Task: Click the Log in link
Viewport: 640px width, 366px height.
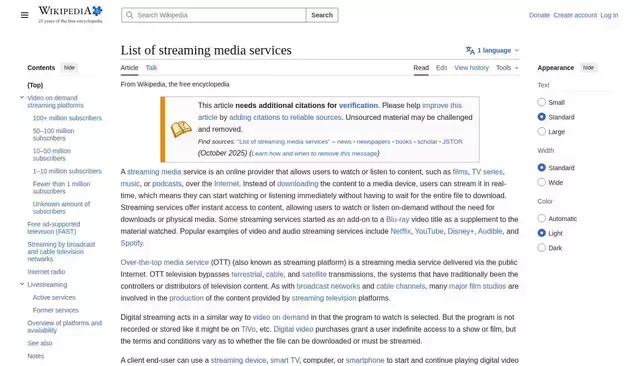Action: [609, 15]
